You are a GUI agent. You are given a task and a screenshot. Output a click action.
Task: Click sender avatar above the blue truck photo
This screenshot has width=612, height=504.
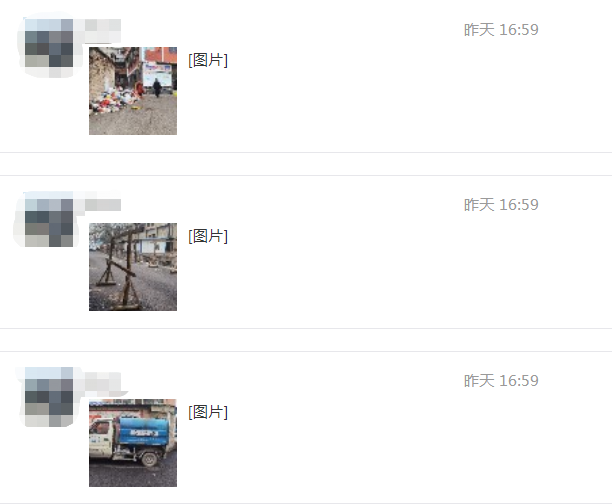tap(49, 397)
